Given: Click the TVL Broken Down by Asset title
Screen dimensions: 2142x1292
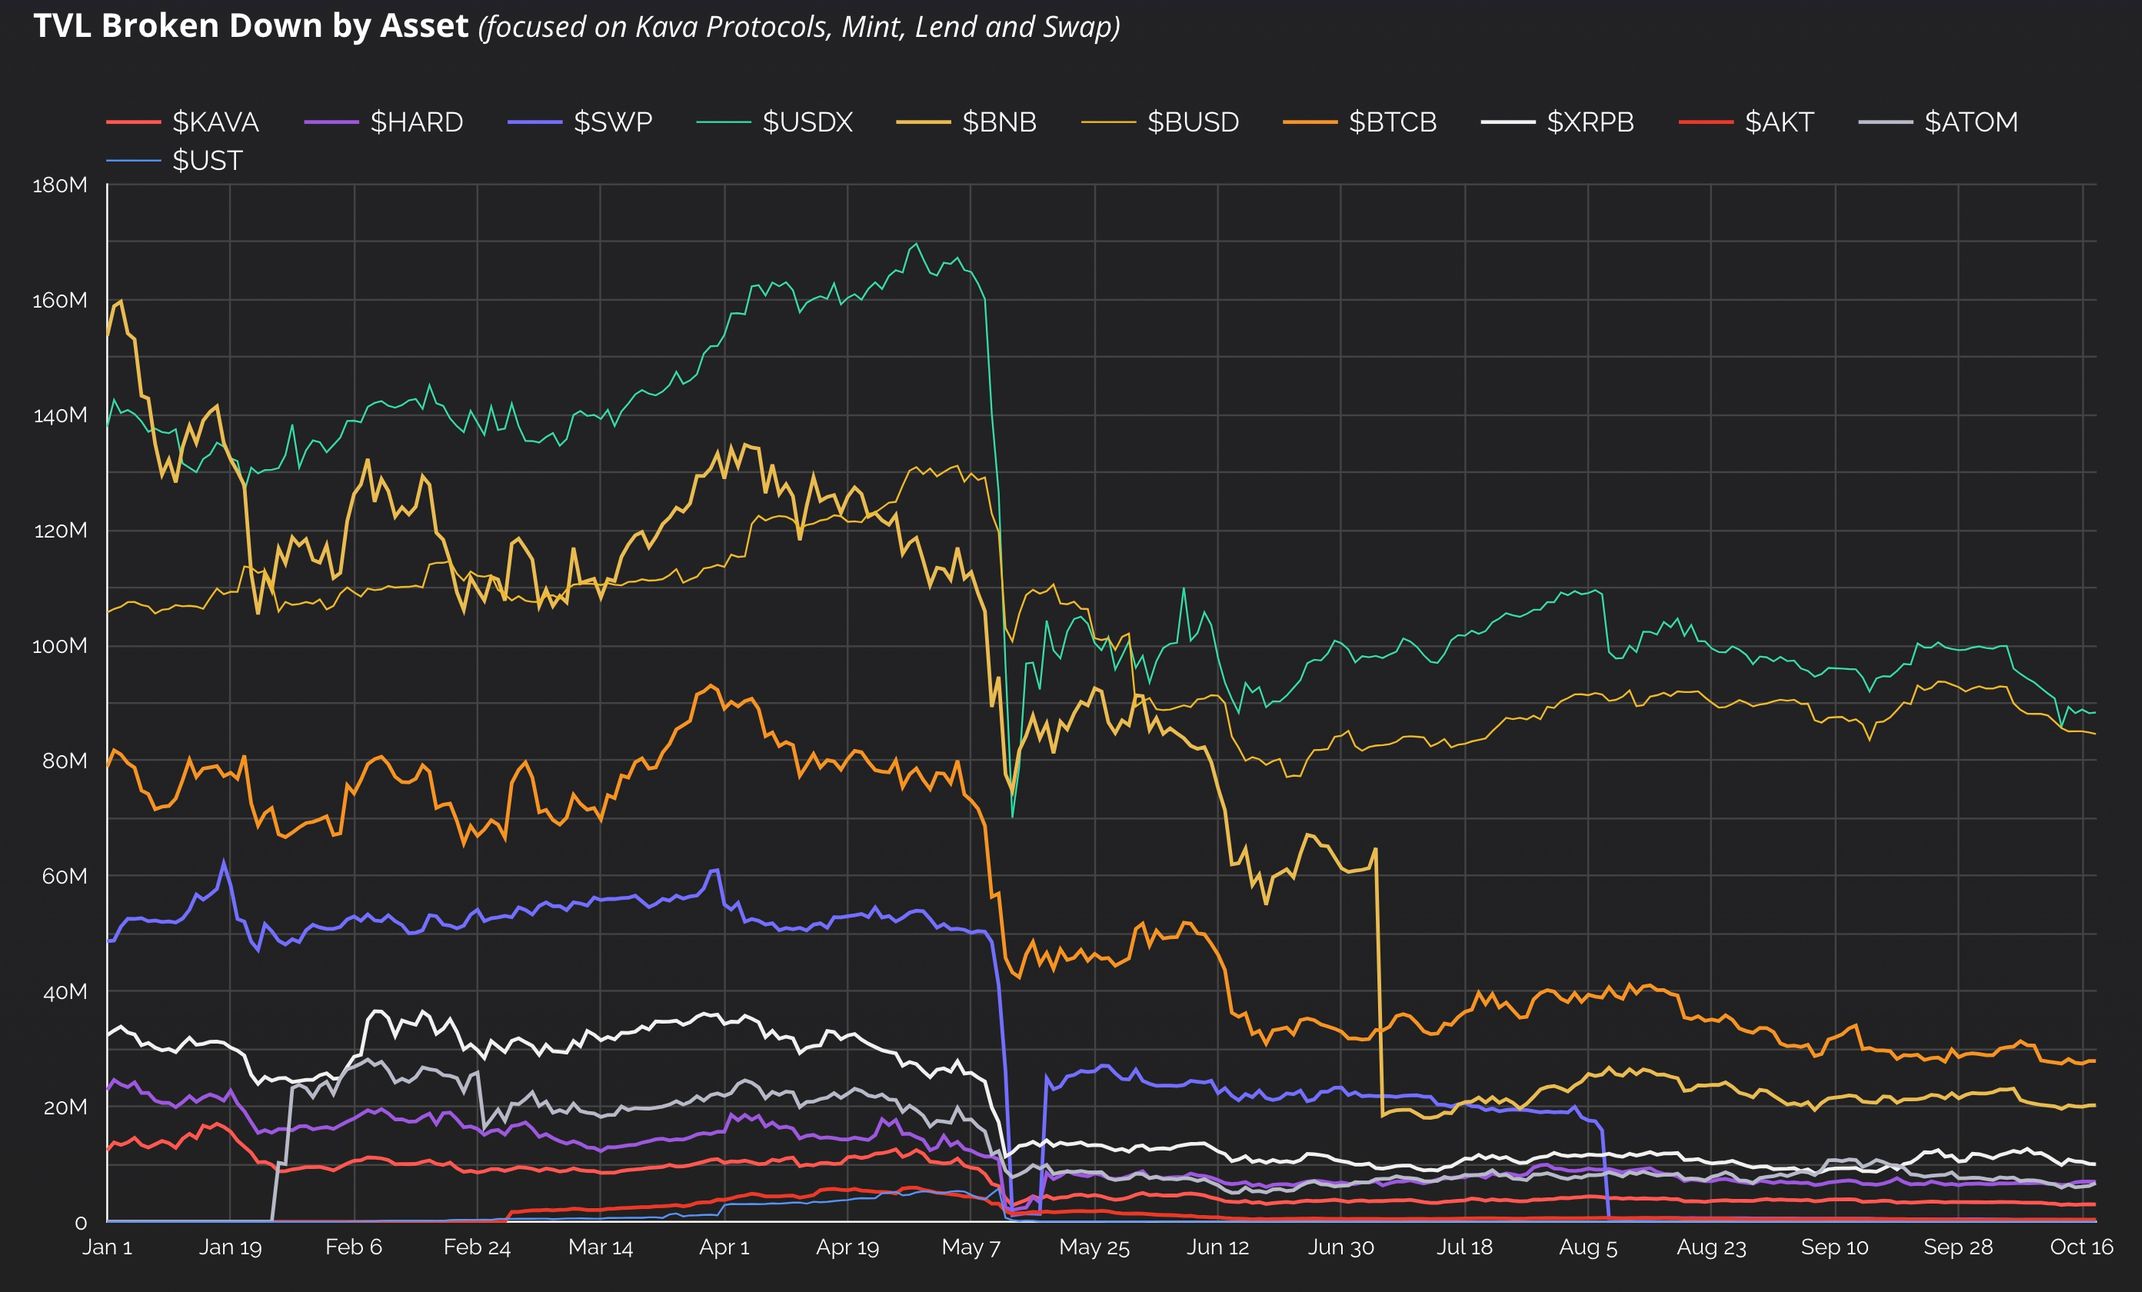Looking at the screenshot, I should (251, 26).
